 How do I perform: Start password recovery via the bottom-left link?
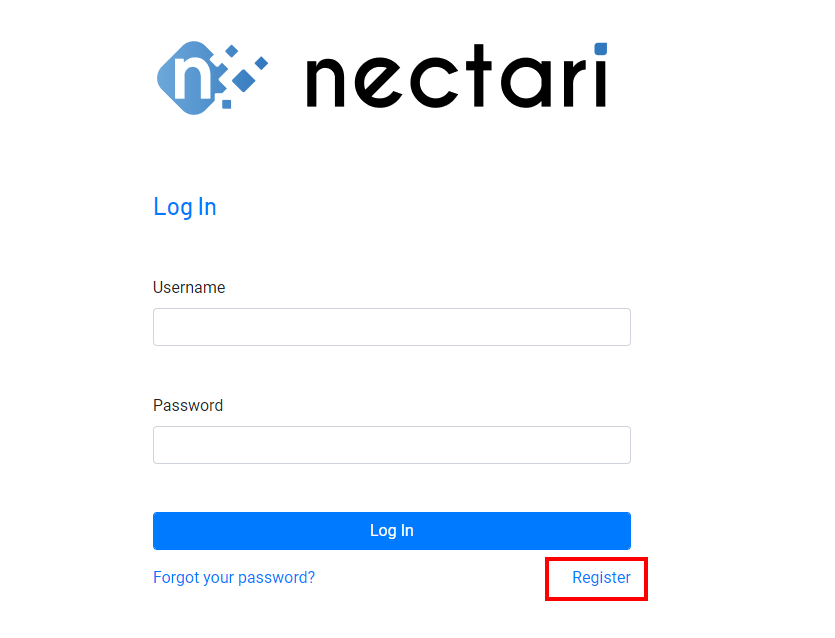pos(234,577)
